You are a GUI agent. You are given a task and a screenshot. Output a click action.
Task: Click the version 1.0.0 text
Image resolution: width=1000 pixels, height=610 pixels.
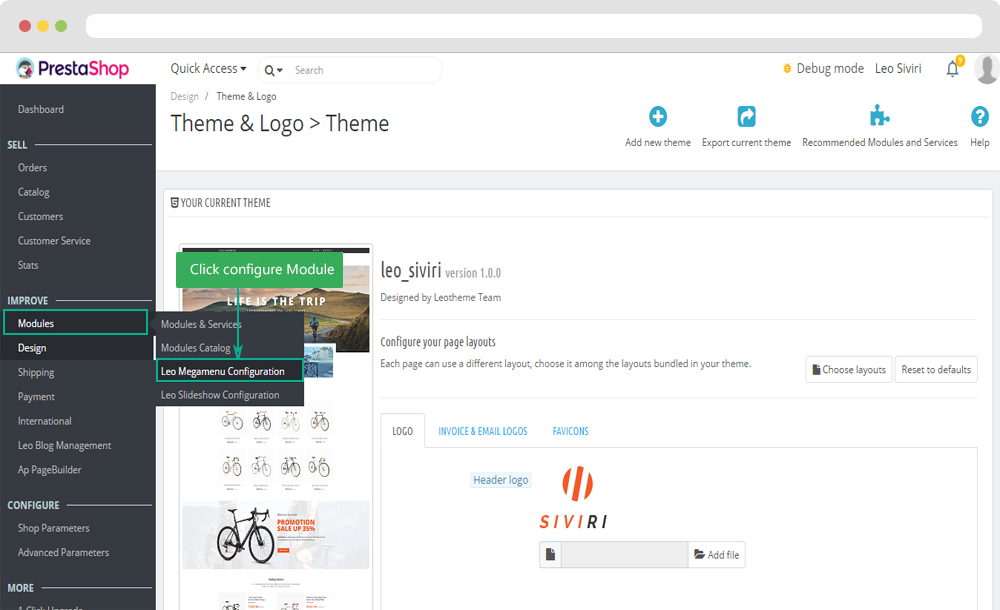[473, 273]
